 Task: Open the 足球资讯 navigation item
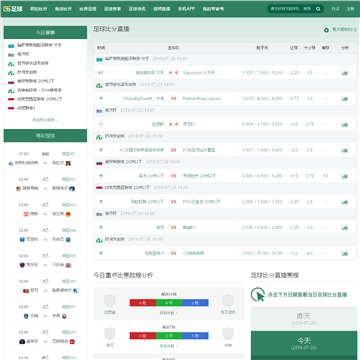click(137, 9)
